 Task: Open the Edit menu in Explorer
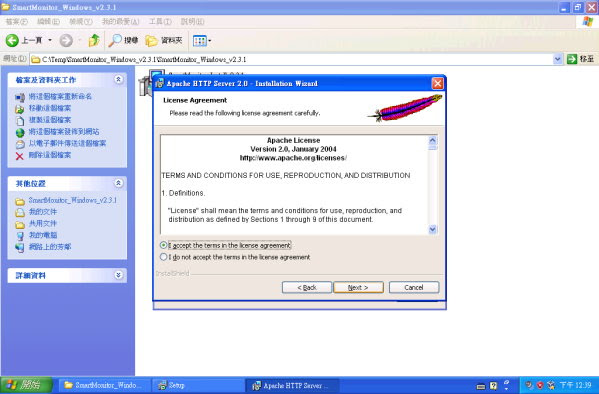point(48,21)
